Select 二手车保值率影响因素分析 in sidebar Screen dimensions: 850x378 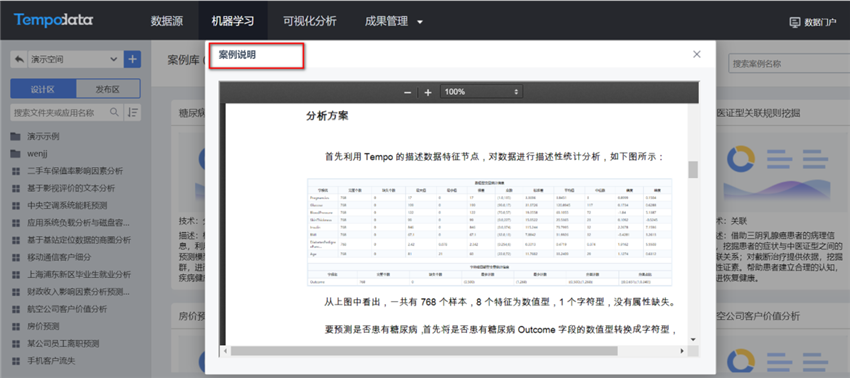[75, 171]
